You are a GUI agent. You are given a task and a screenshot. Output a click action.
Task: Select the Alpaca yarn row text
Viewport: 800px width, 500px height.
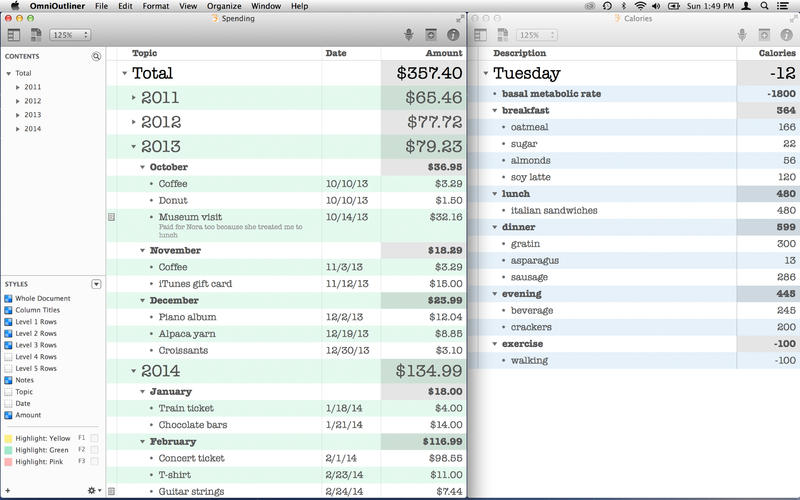[x=187, y=334]
